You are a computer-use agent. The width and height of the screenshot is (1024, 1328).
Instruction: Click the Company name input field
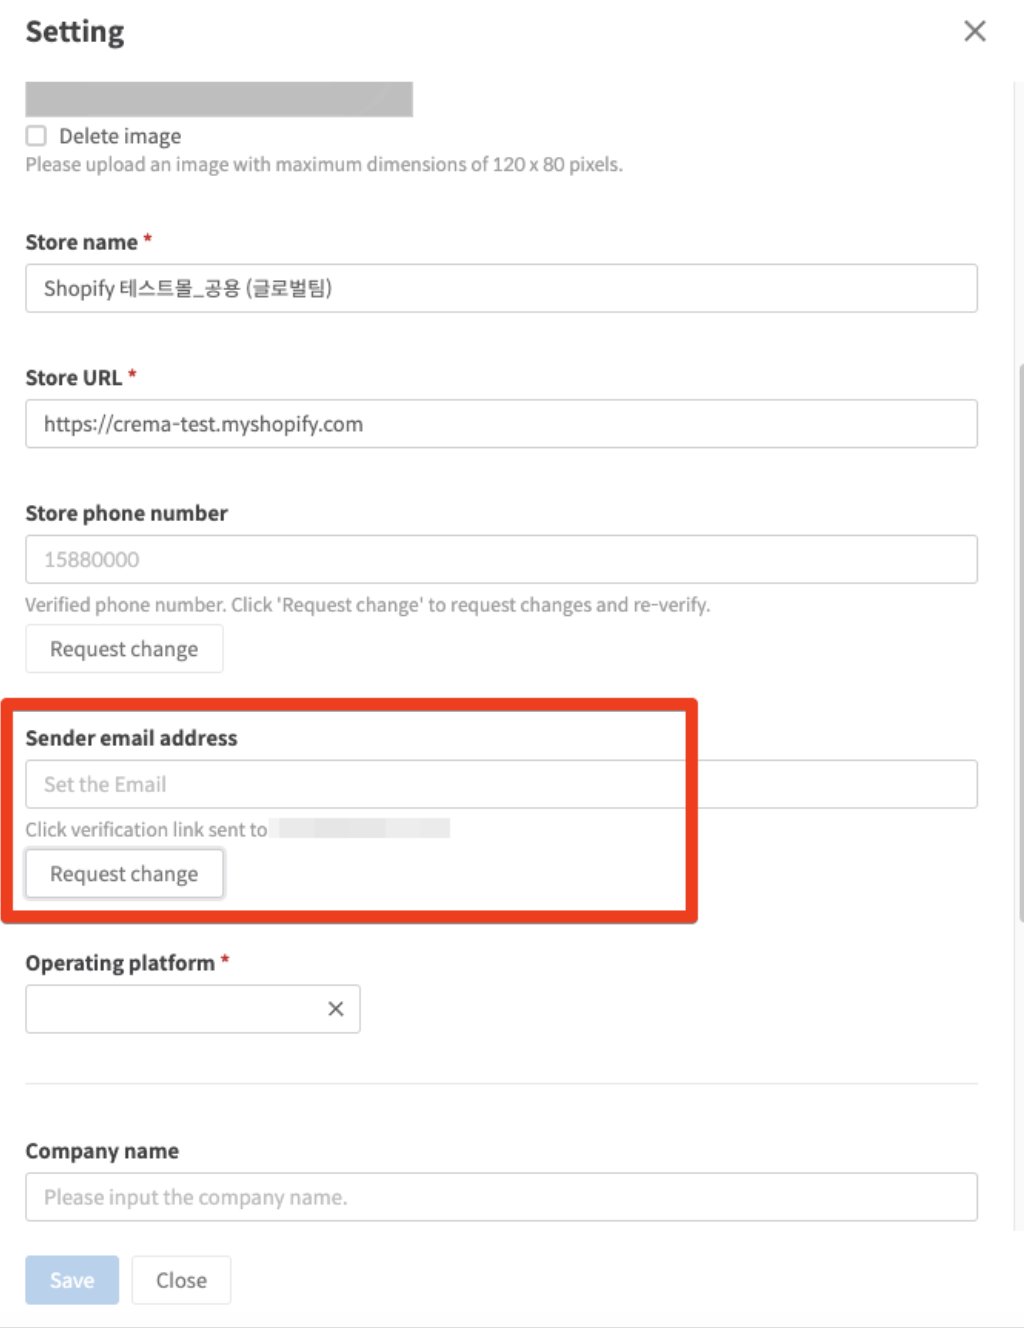[x=501, y=1197]
